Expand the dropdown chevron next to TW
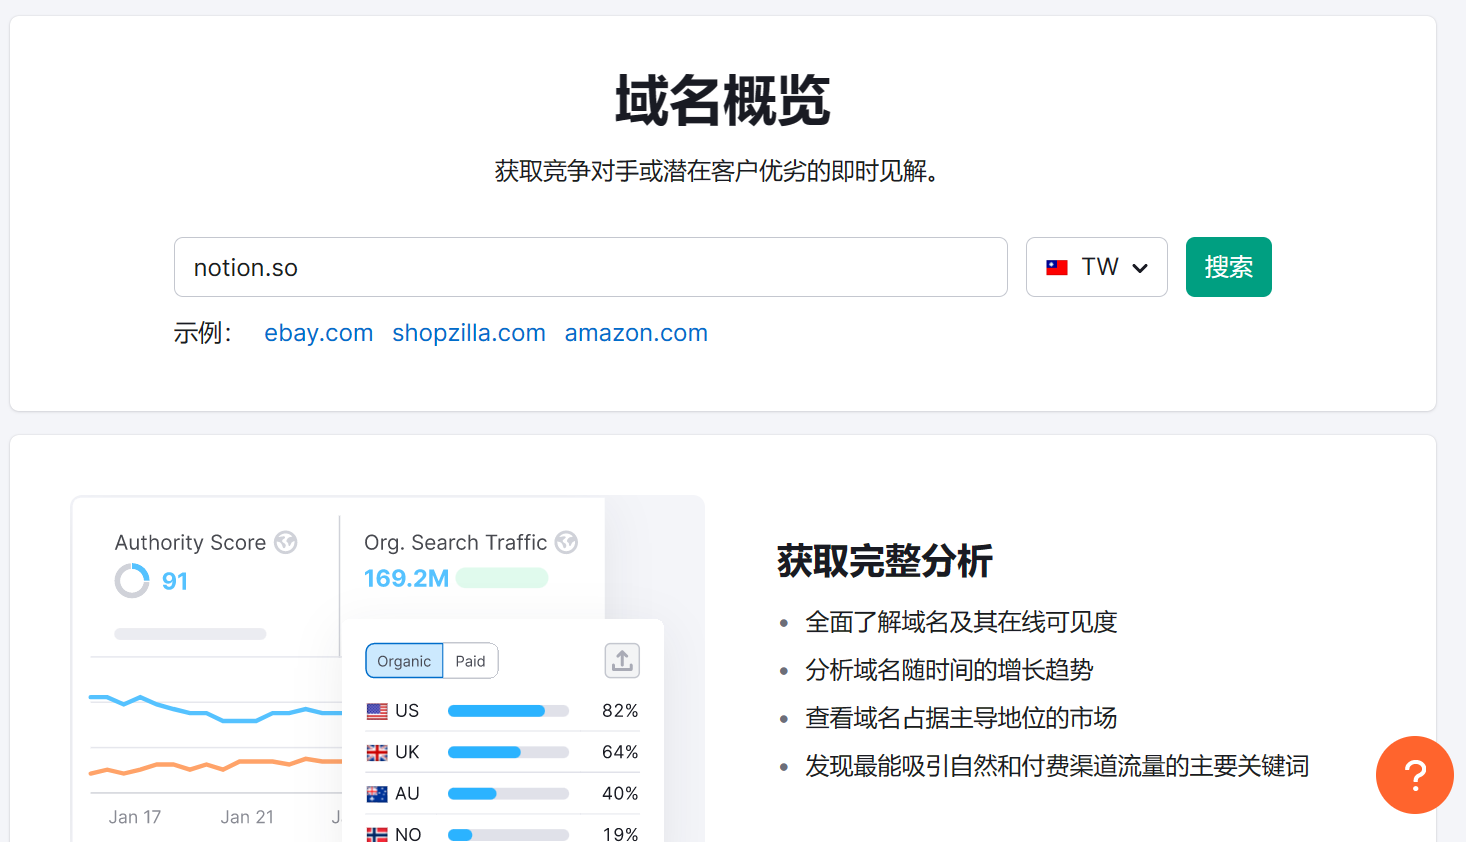Viewport: 1466px width, 842px height. pos(1140,268)
